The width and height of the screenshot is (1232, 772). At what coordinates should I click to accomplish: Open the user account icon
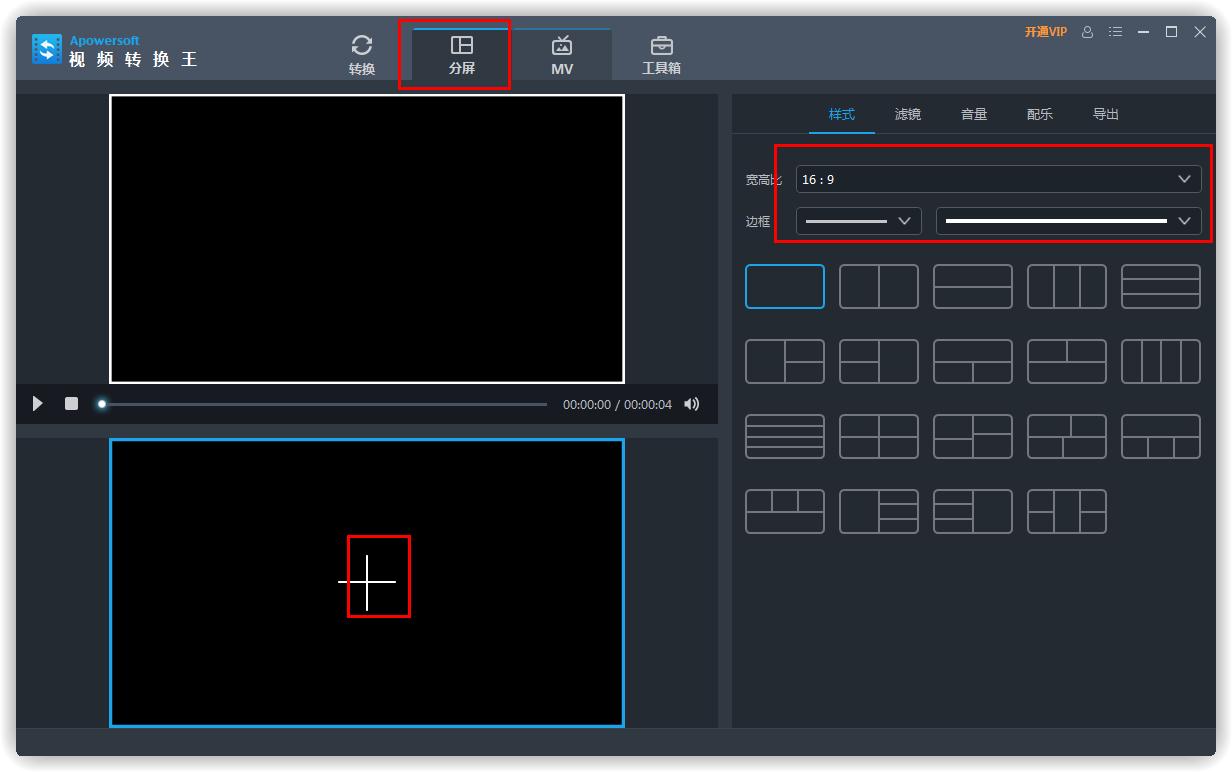click(1088, 32)
